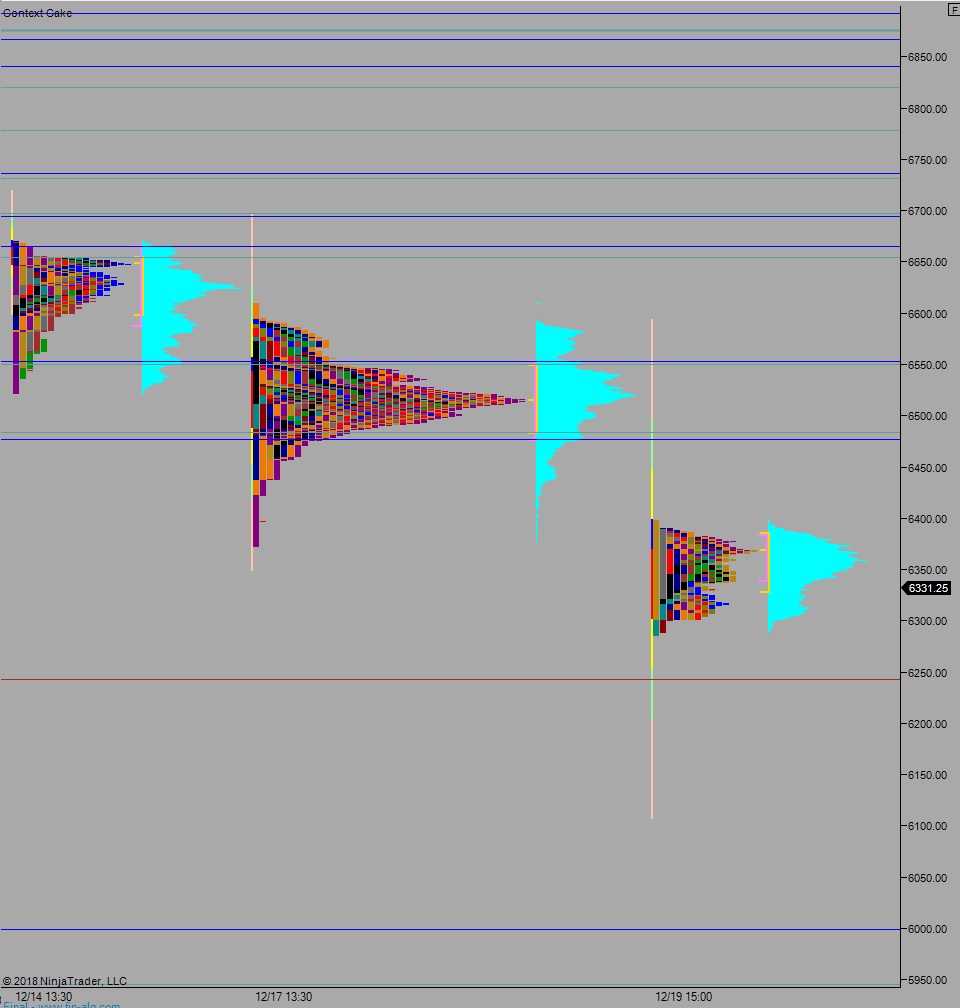Click the 6000.00 price axis label

point(927,929)
